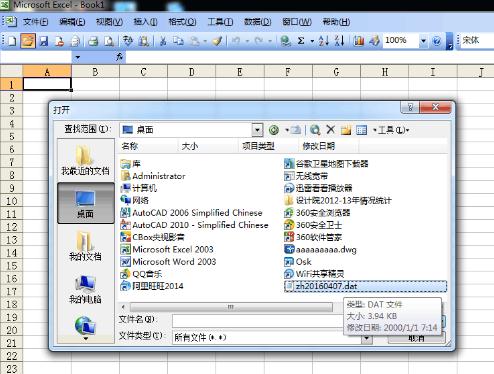Close the Open dialog with X
This screenshot has width=494, height=374.
point(436,107)
